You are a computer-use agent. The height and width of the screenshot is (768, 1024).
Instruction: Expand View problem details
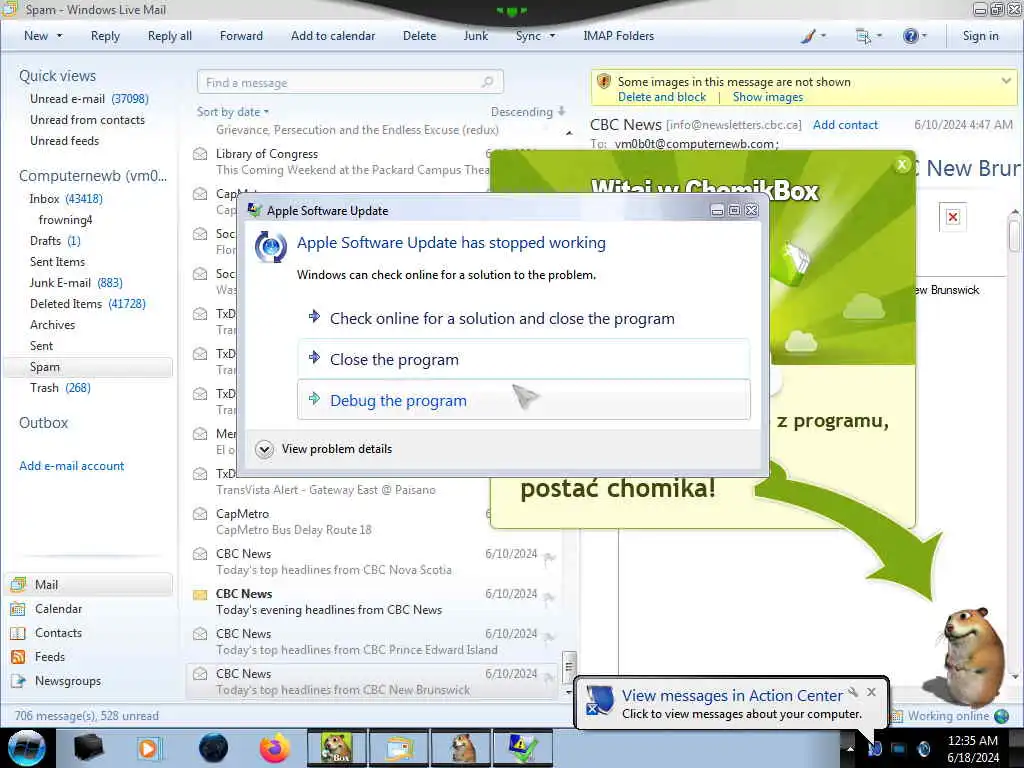click(325, 449)
